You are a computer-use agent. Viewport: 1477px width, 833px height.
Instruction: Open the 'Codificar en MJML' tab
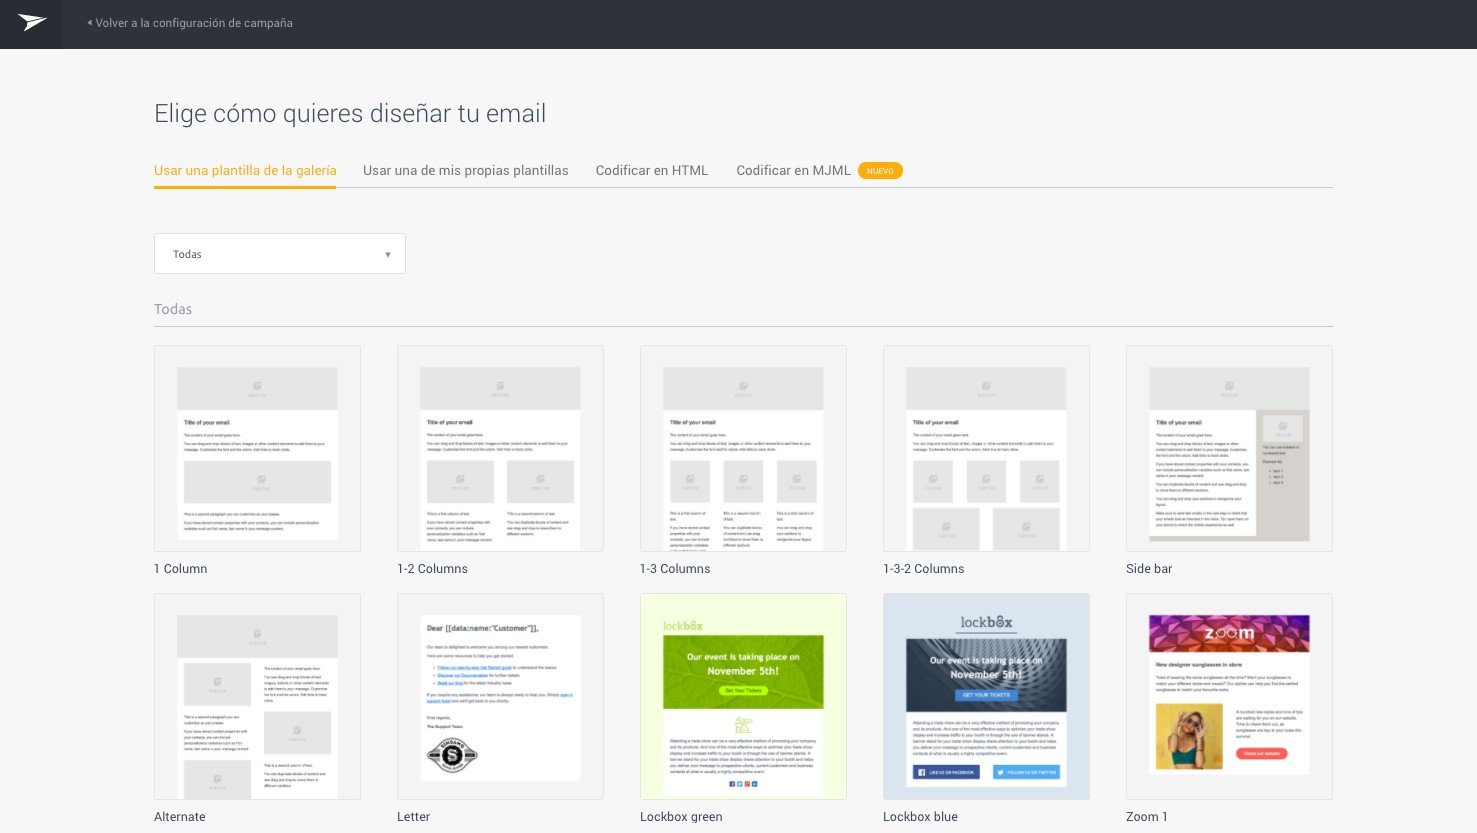click(x=793, y=171)
